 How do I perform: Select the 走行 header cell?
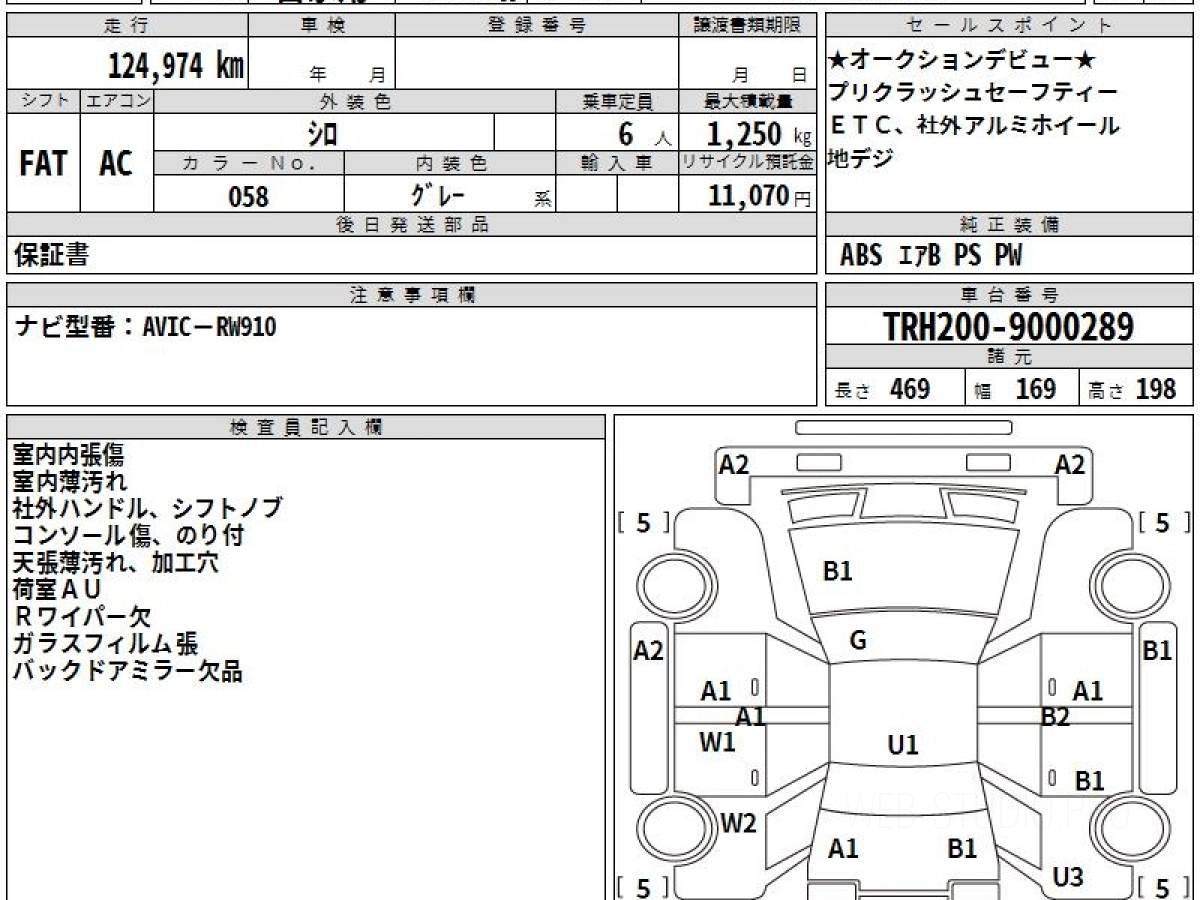[x=127, y=26]
